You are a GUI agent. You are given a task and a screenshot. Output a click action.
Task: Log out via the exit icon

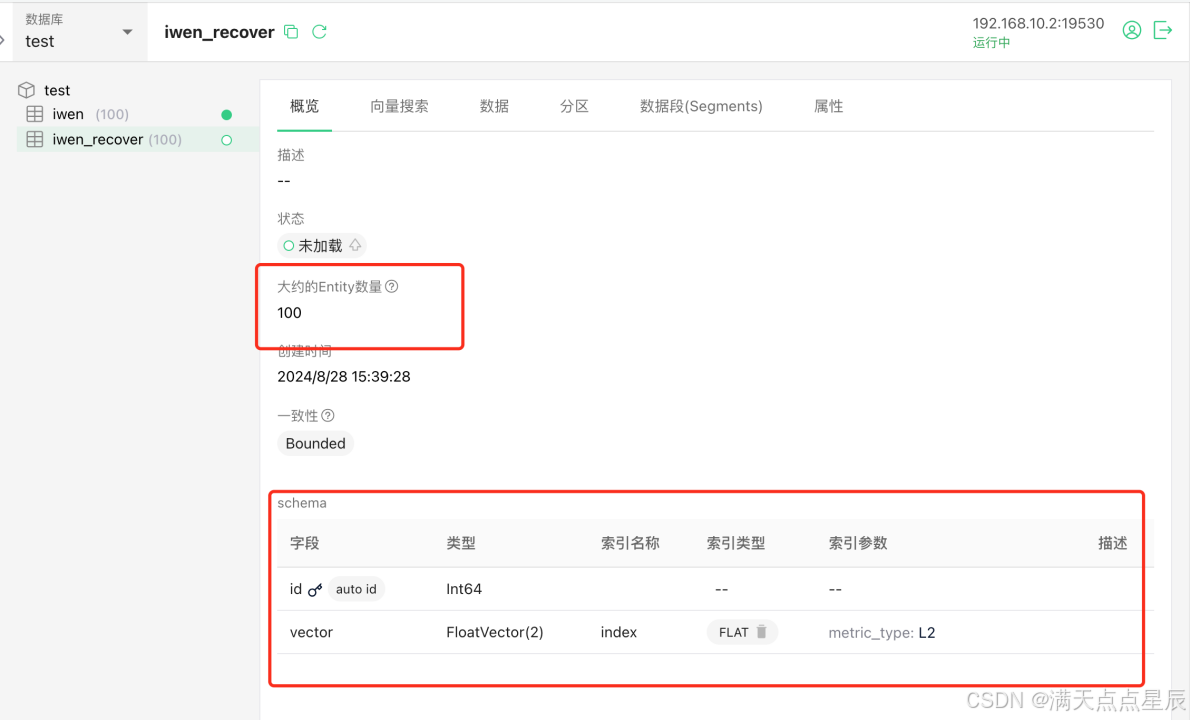(x=1163, y=30)
